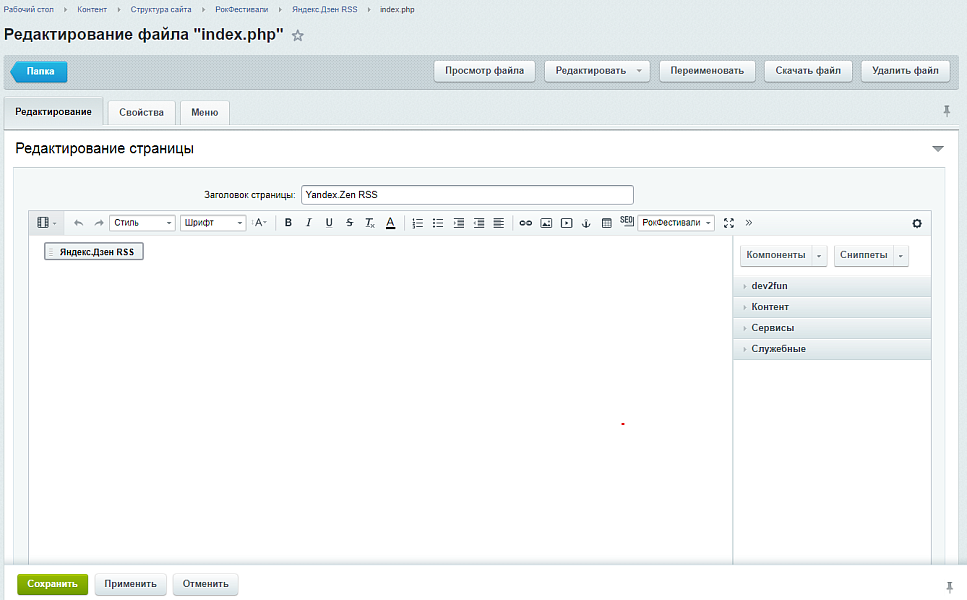
Task: Open the Стиль dropdown
Action: pyautogui.click(x=142, y=223)
